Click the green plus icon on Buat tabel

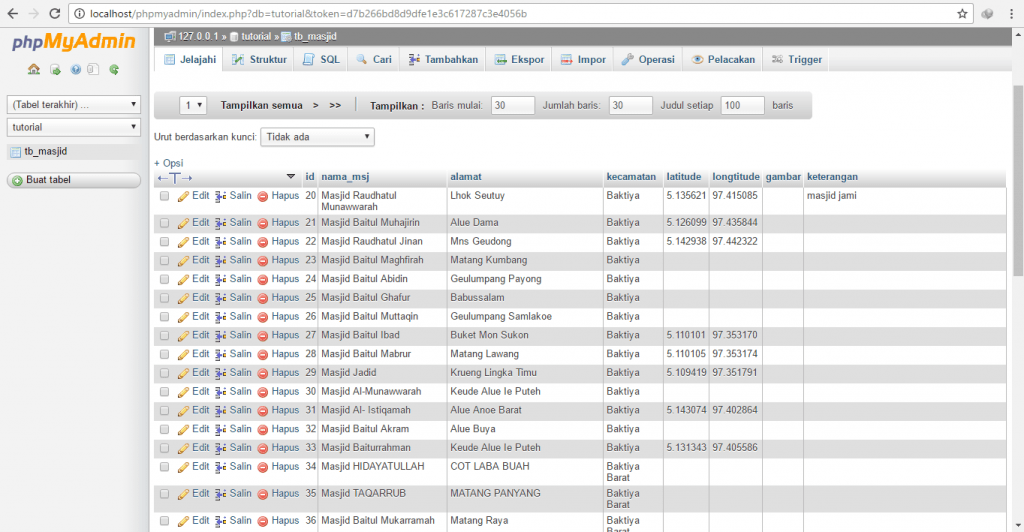(18, 181)
